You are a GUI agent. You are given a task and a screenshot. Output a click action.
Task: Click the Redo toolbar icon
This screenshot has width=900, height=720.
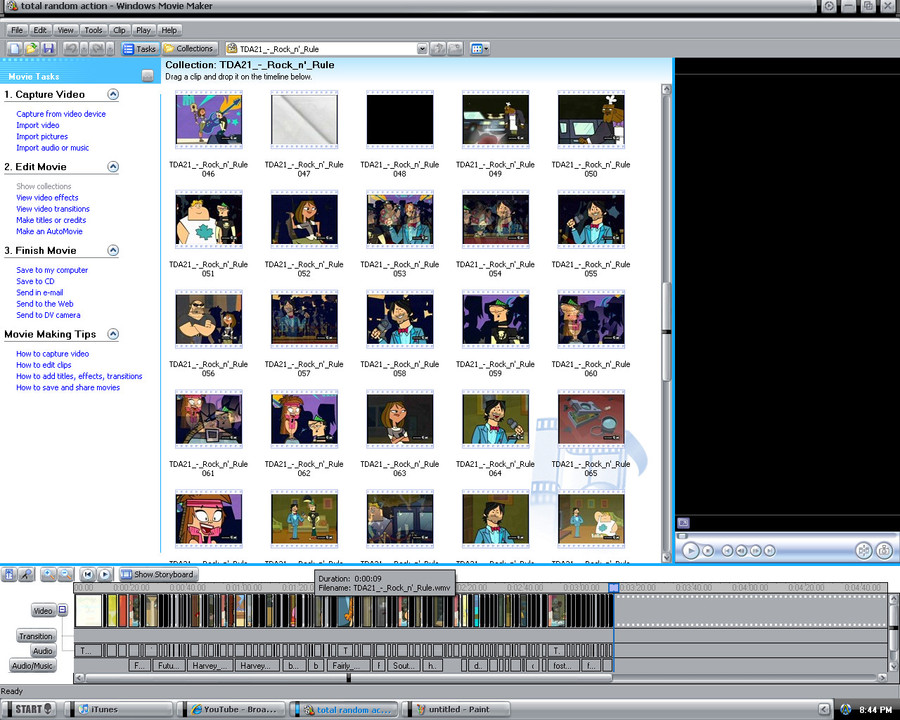click(97, 49)
